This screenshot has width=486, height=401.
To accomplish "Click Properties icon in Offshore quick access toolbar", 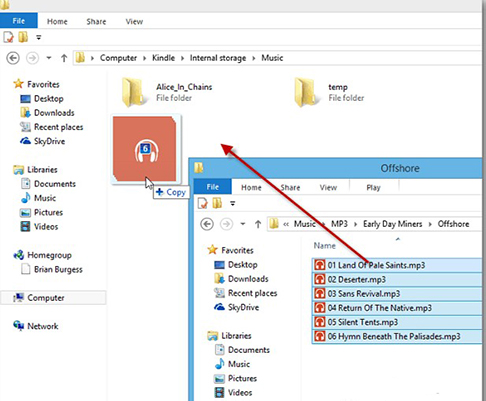I will pos(203,203).
